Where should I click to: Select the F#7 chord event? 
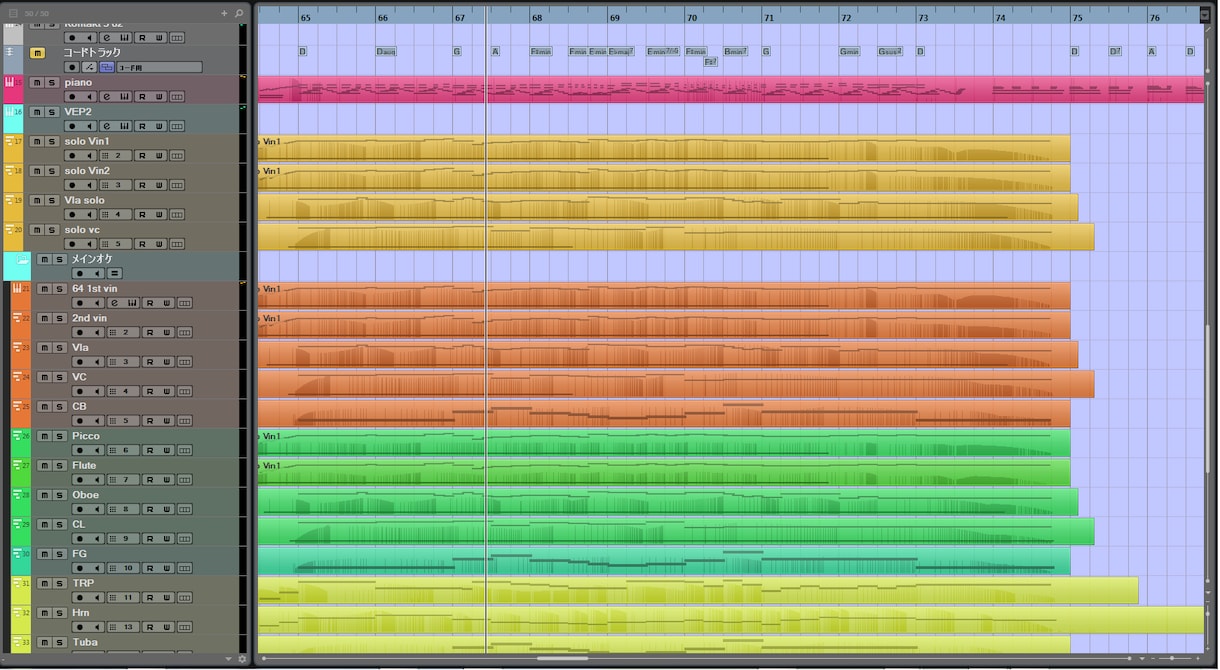pyautogui.click(x=710, y=62)
